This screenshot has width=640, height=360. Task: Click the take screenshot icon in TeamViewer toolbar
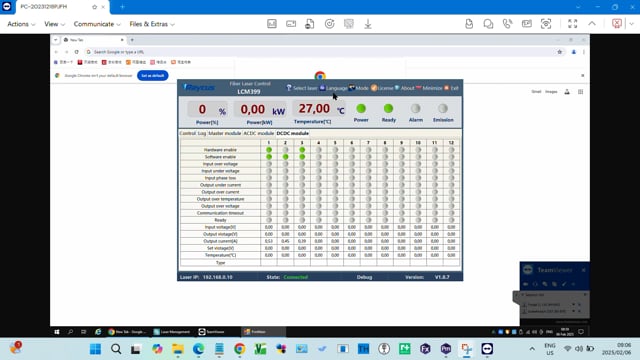click(x=546, y=24)
